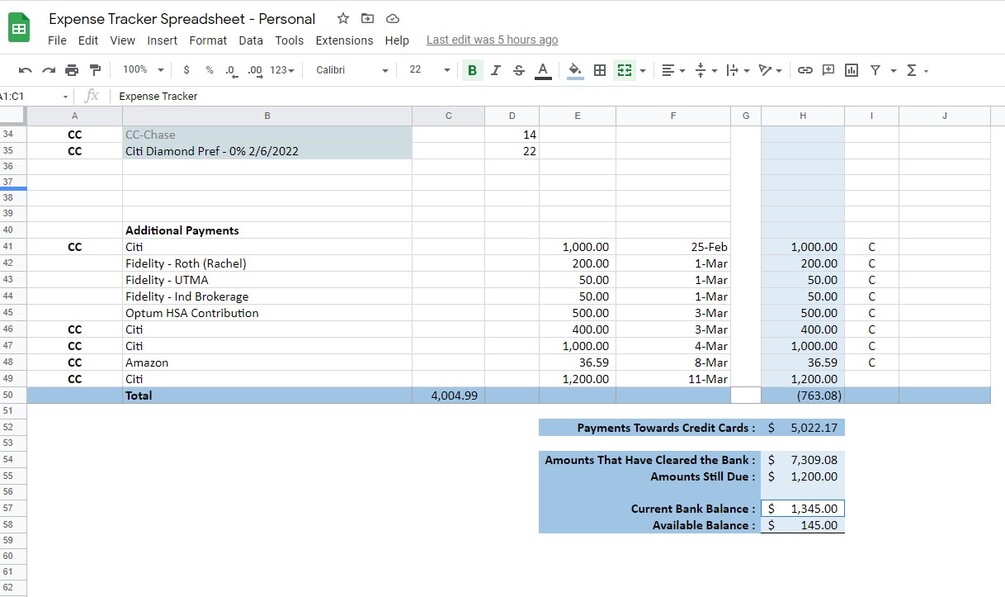
Task: Select the Amazon 36.59 amount in column E
Action: coord(577,362)
